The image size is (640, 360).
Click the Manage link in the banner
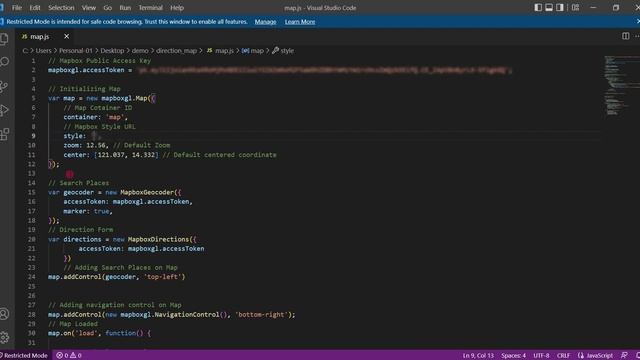coord(265,22)
